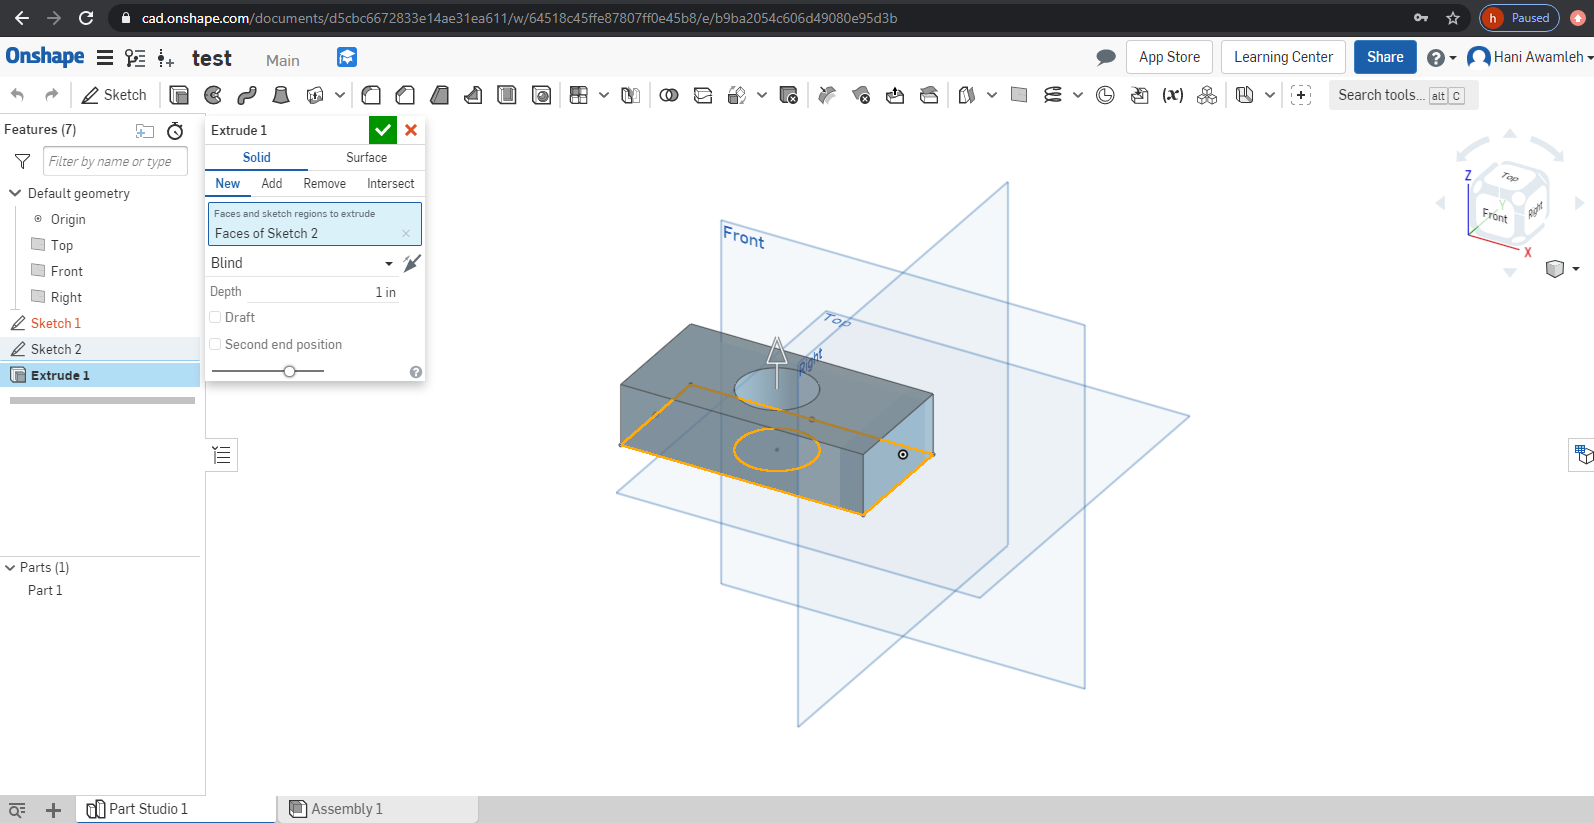Image resolution: width=1594 pixels, height=823 pixels.
Task: Collapse the Parts (1) section
Action: [x=10, y=567]
